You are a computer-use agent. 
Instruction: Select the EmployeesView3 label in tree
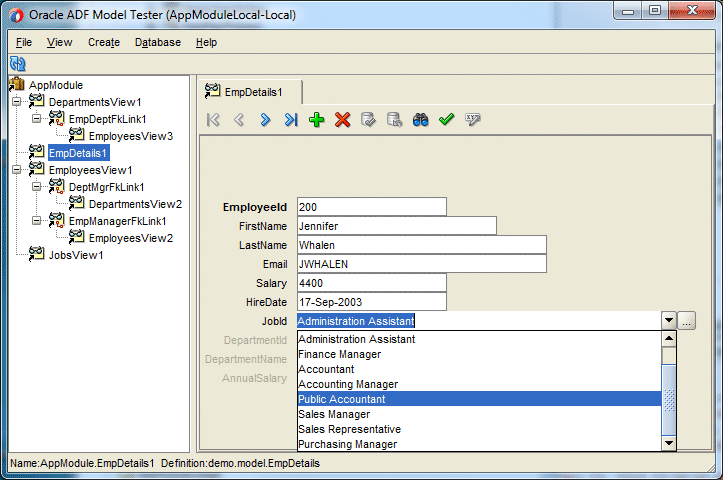point(131,136)
